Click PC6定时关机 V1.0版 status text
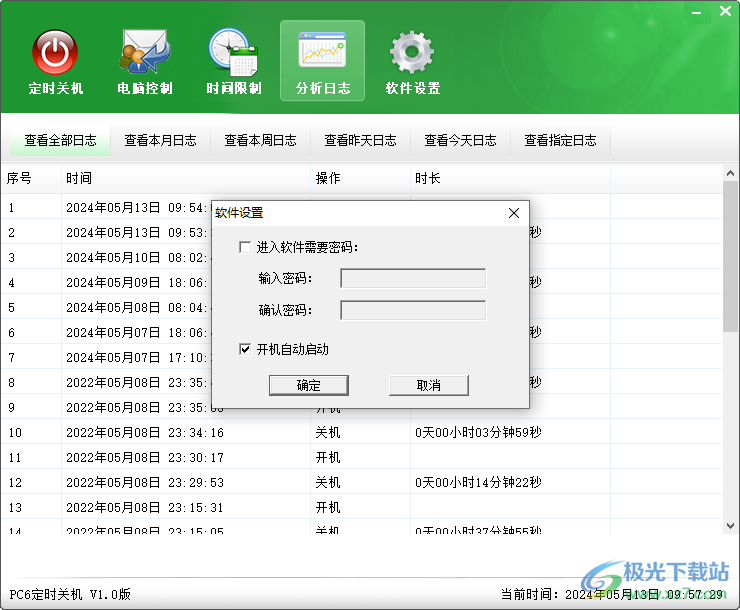740x610 pixels. click(70, 594)
